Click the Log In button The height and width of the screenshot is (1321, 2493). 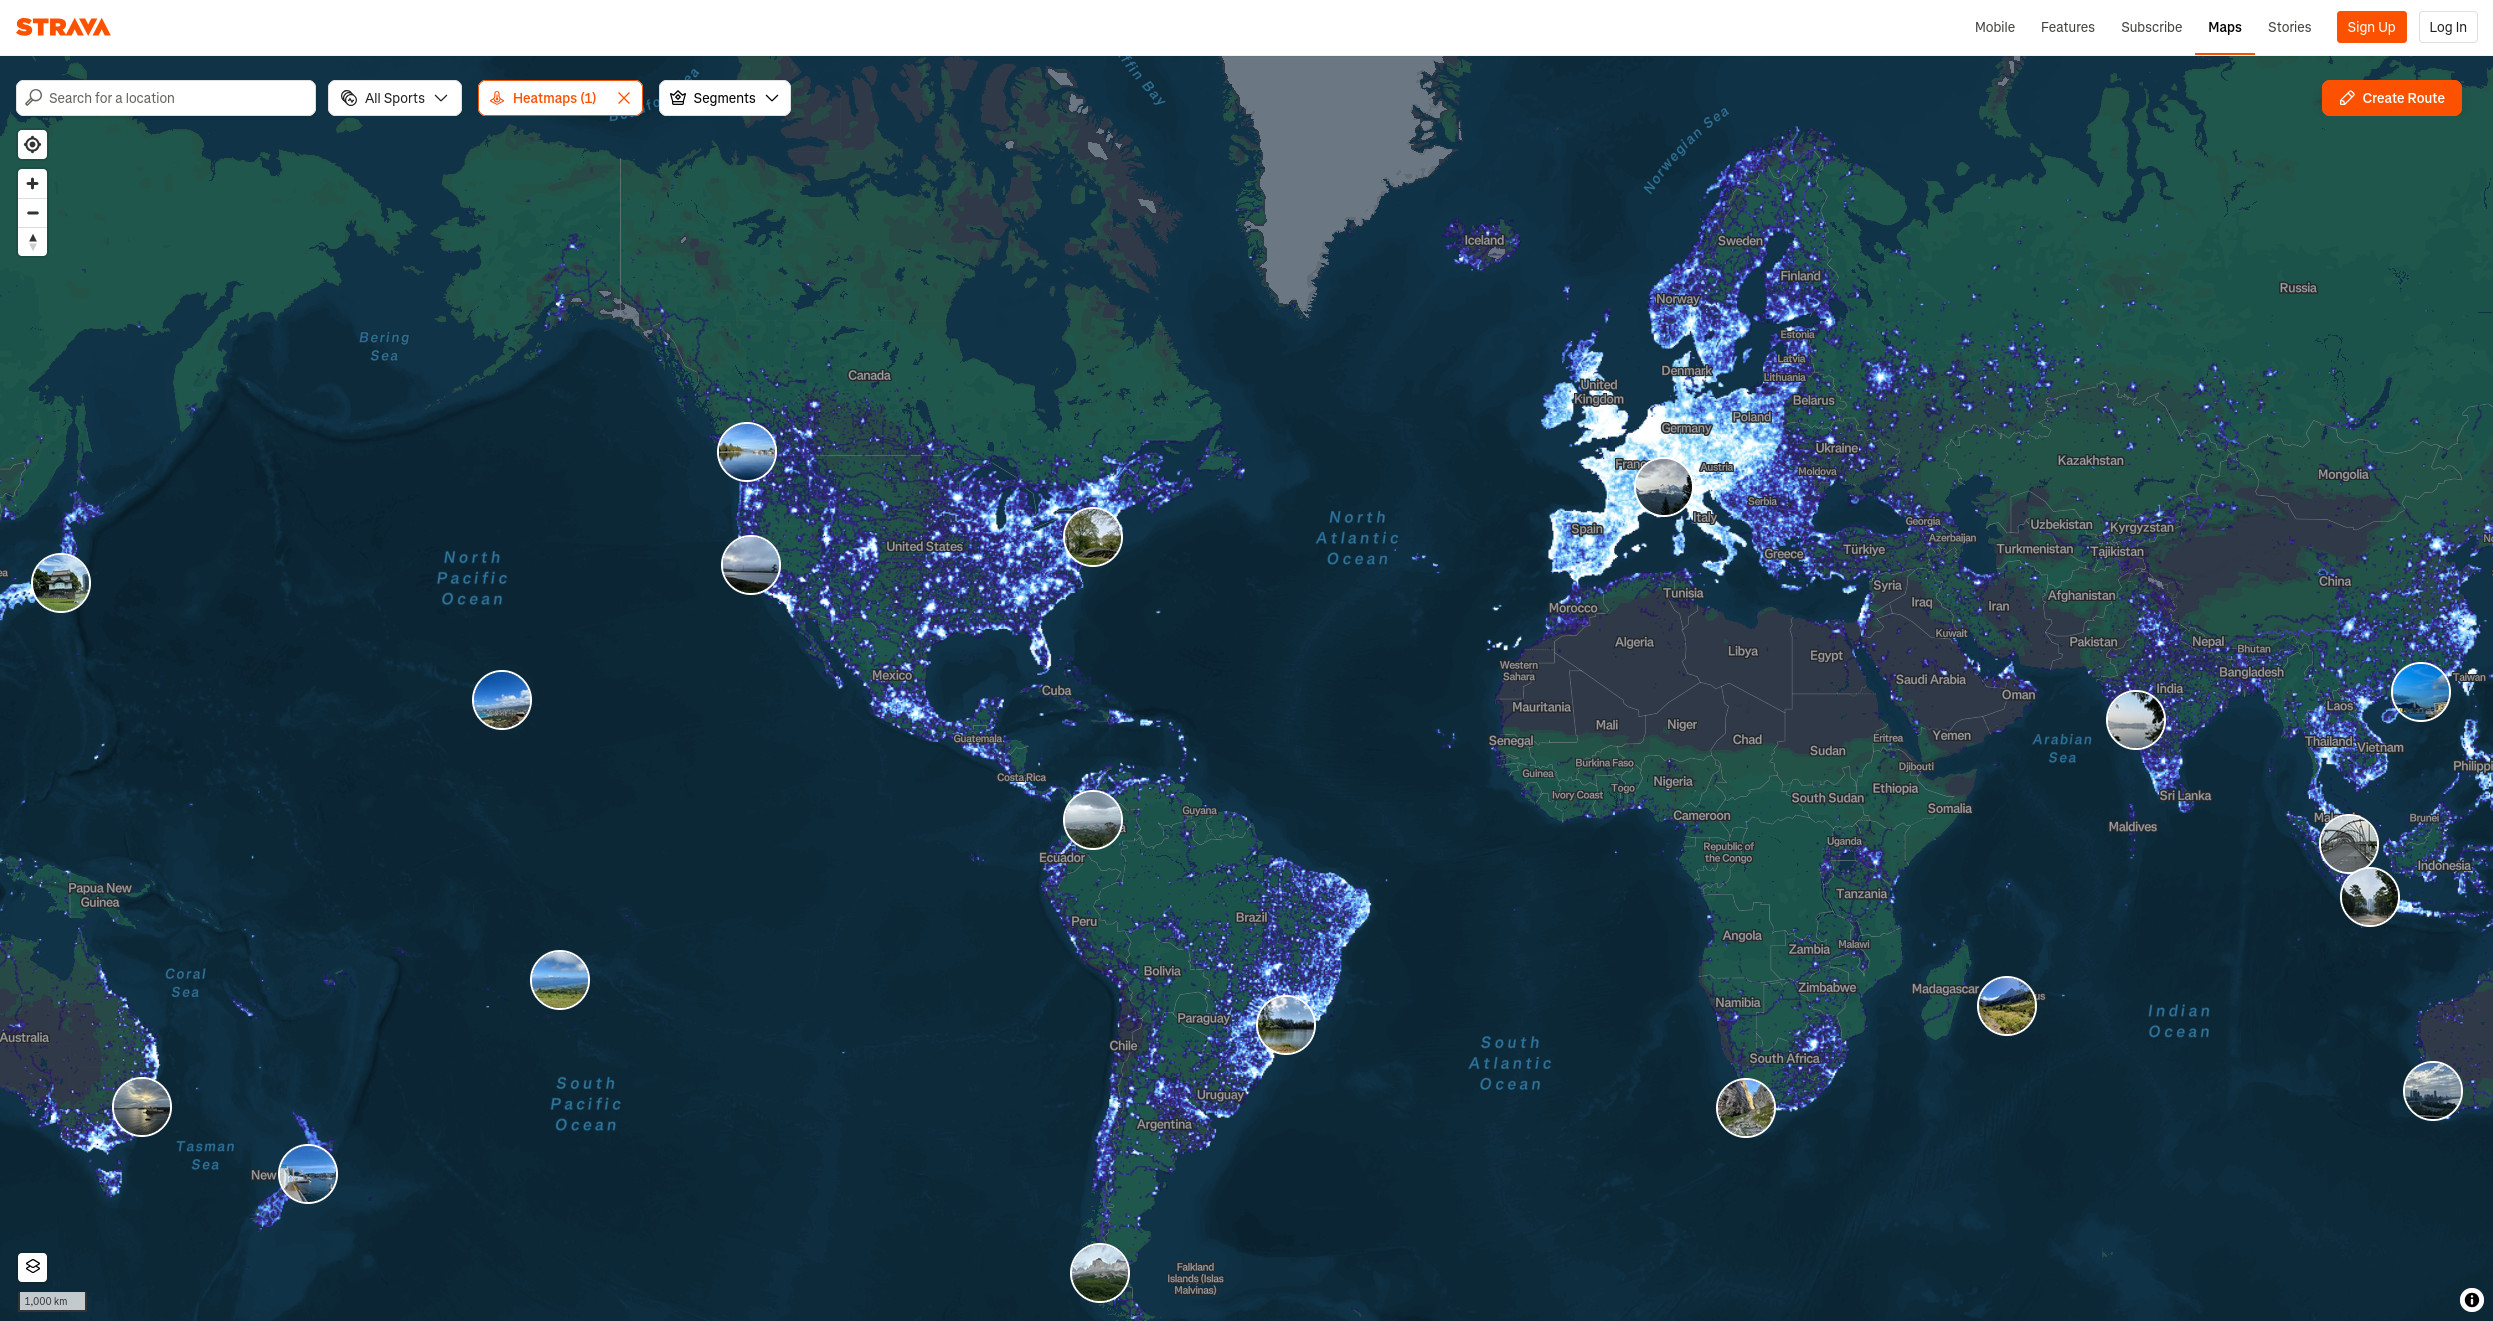pyautogui.click(x=2447, y=27)
